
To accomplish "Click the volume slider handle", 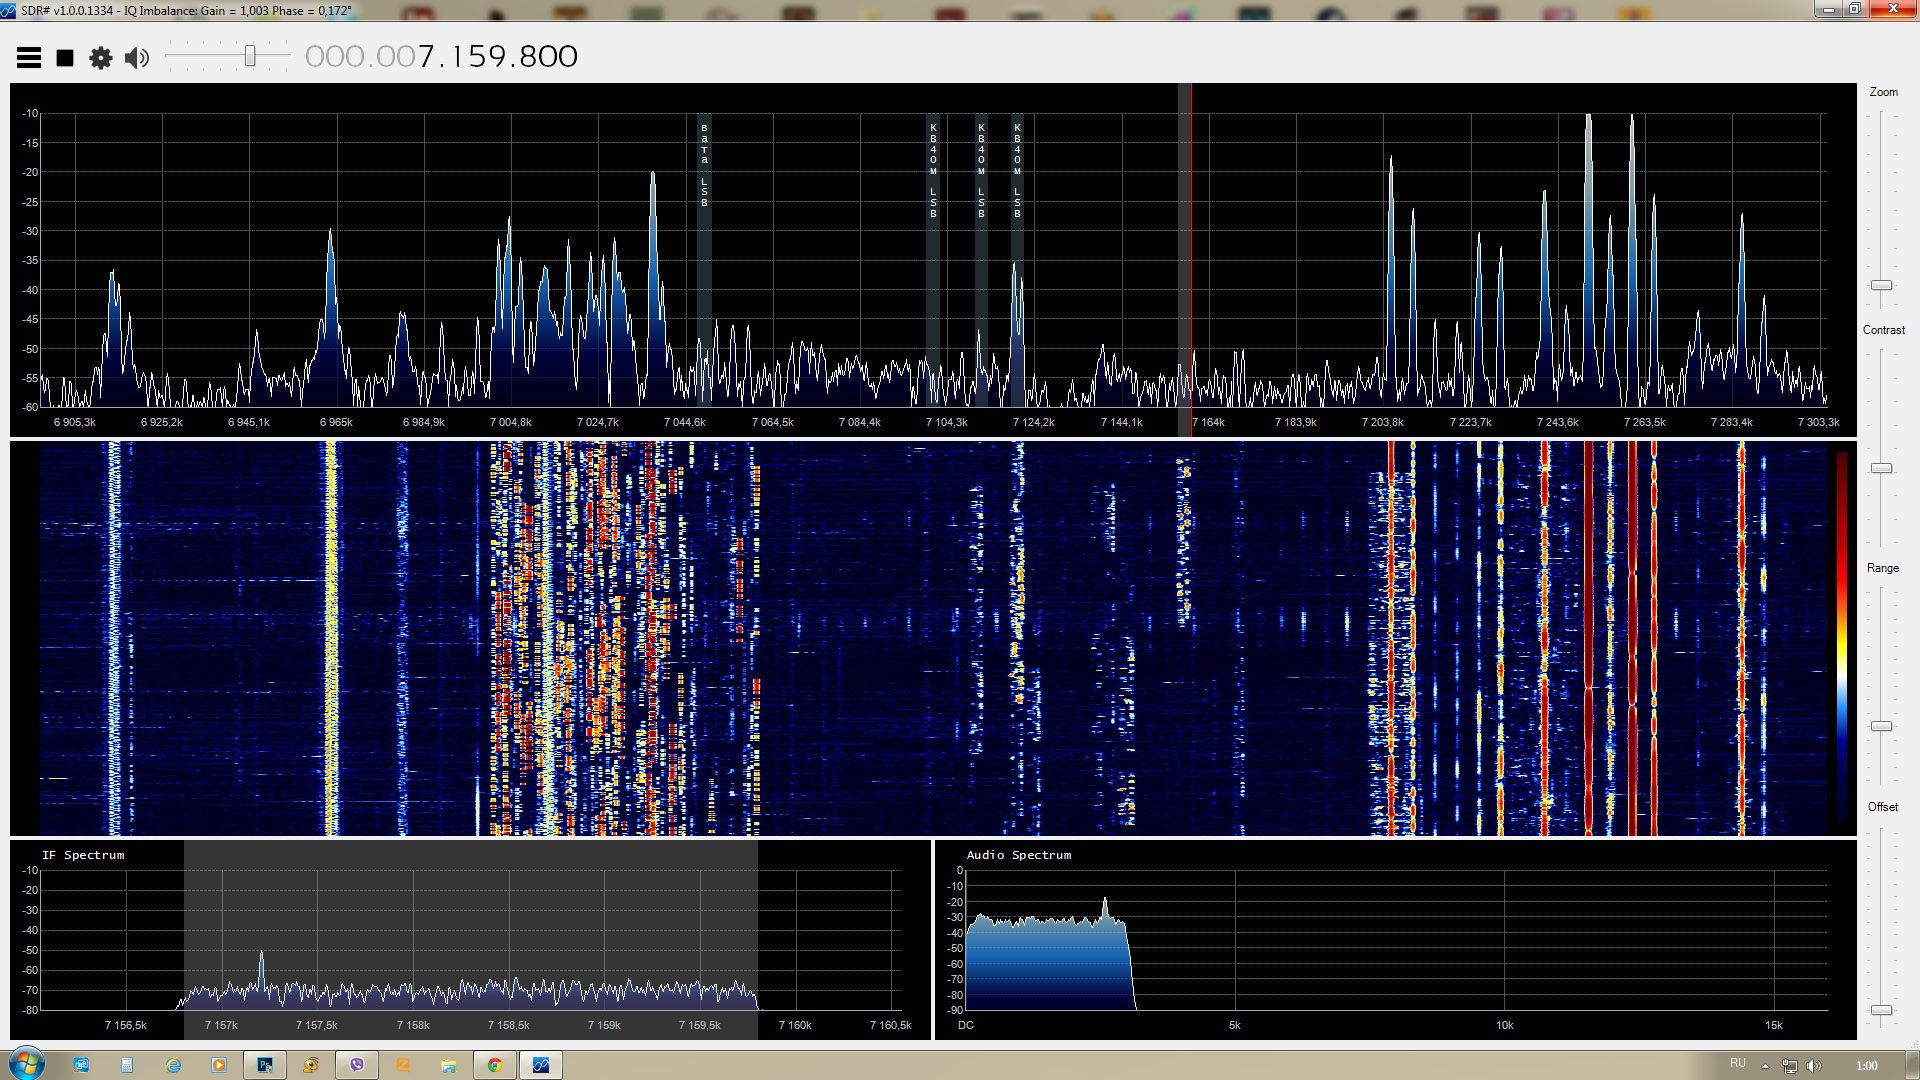I will (x=250, y=56).
